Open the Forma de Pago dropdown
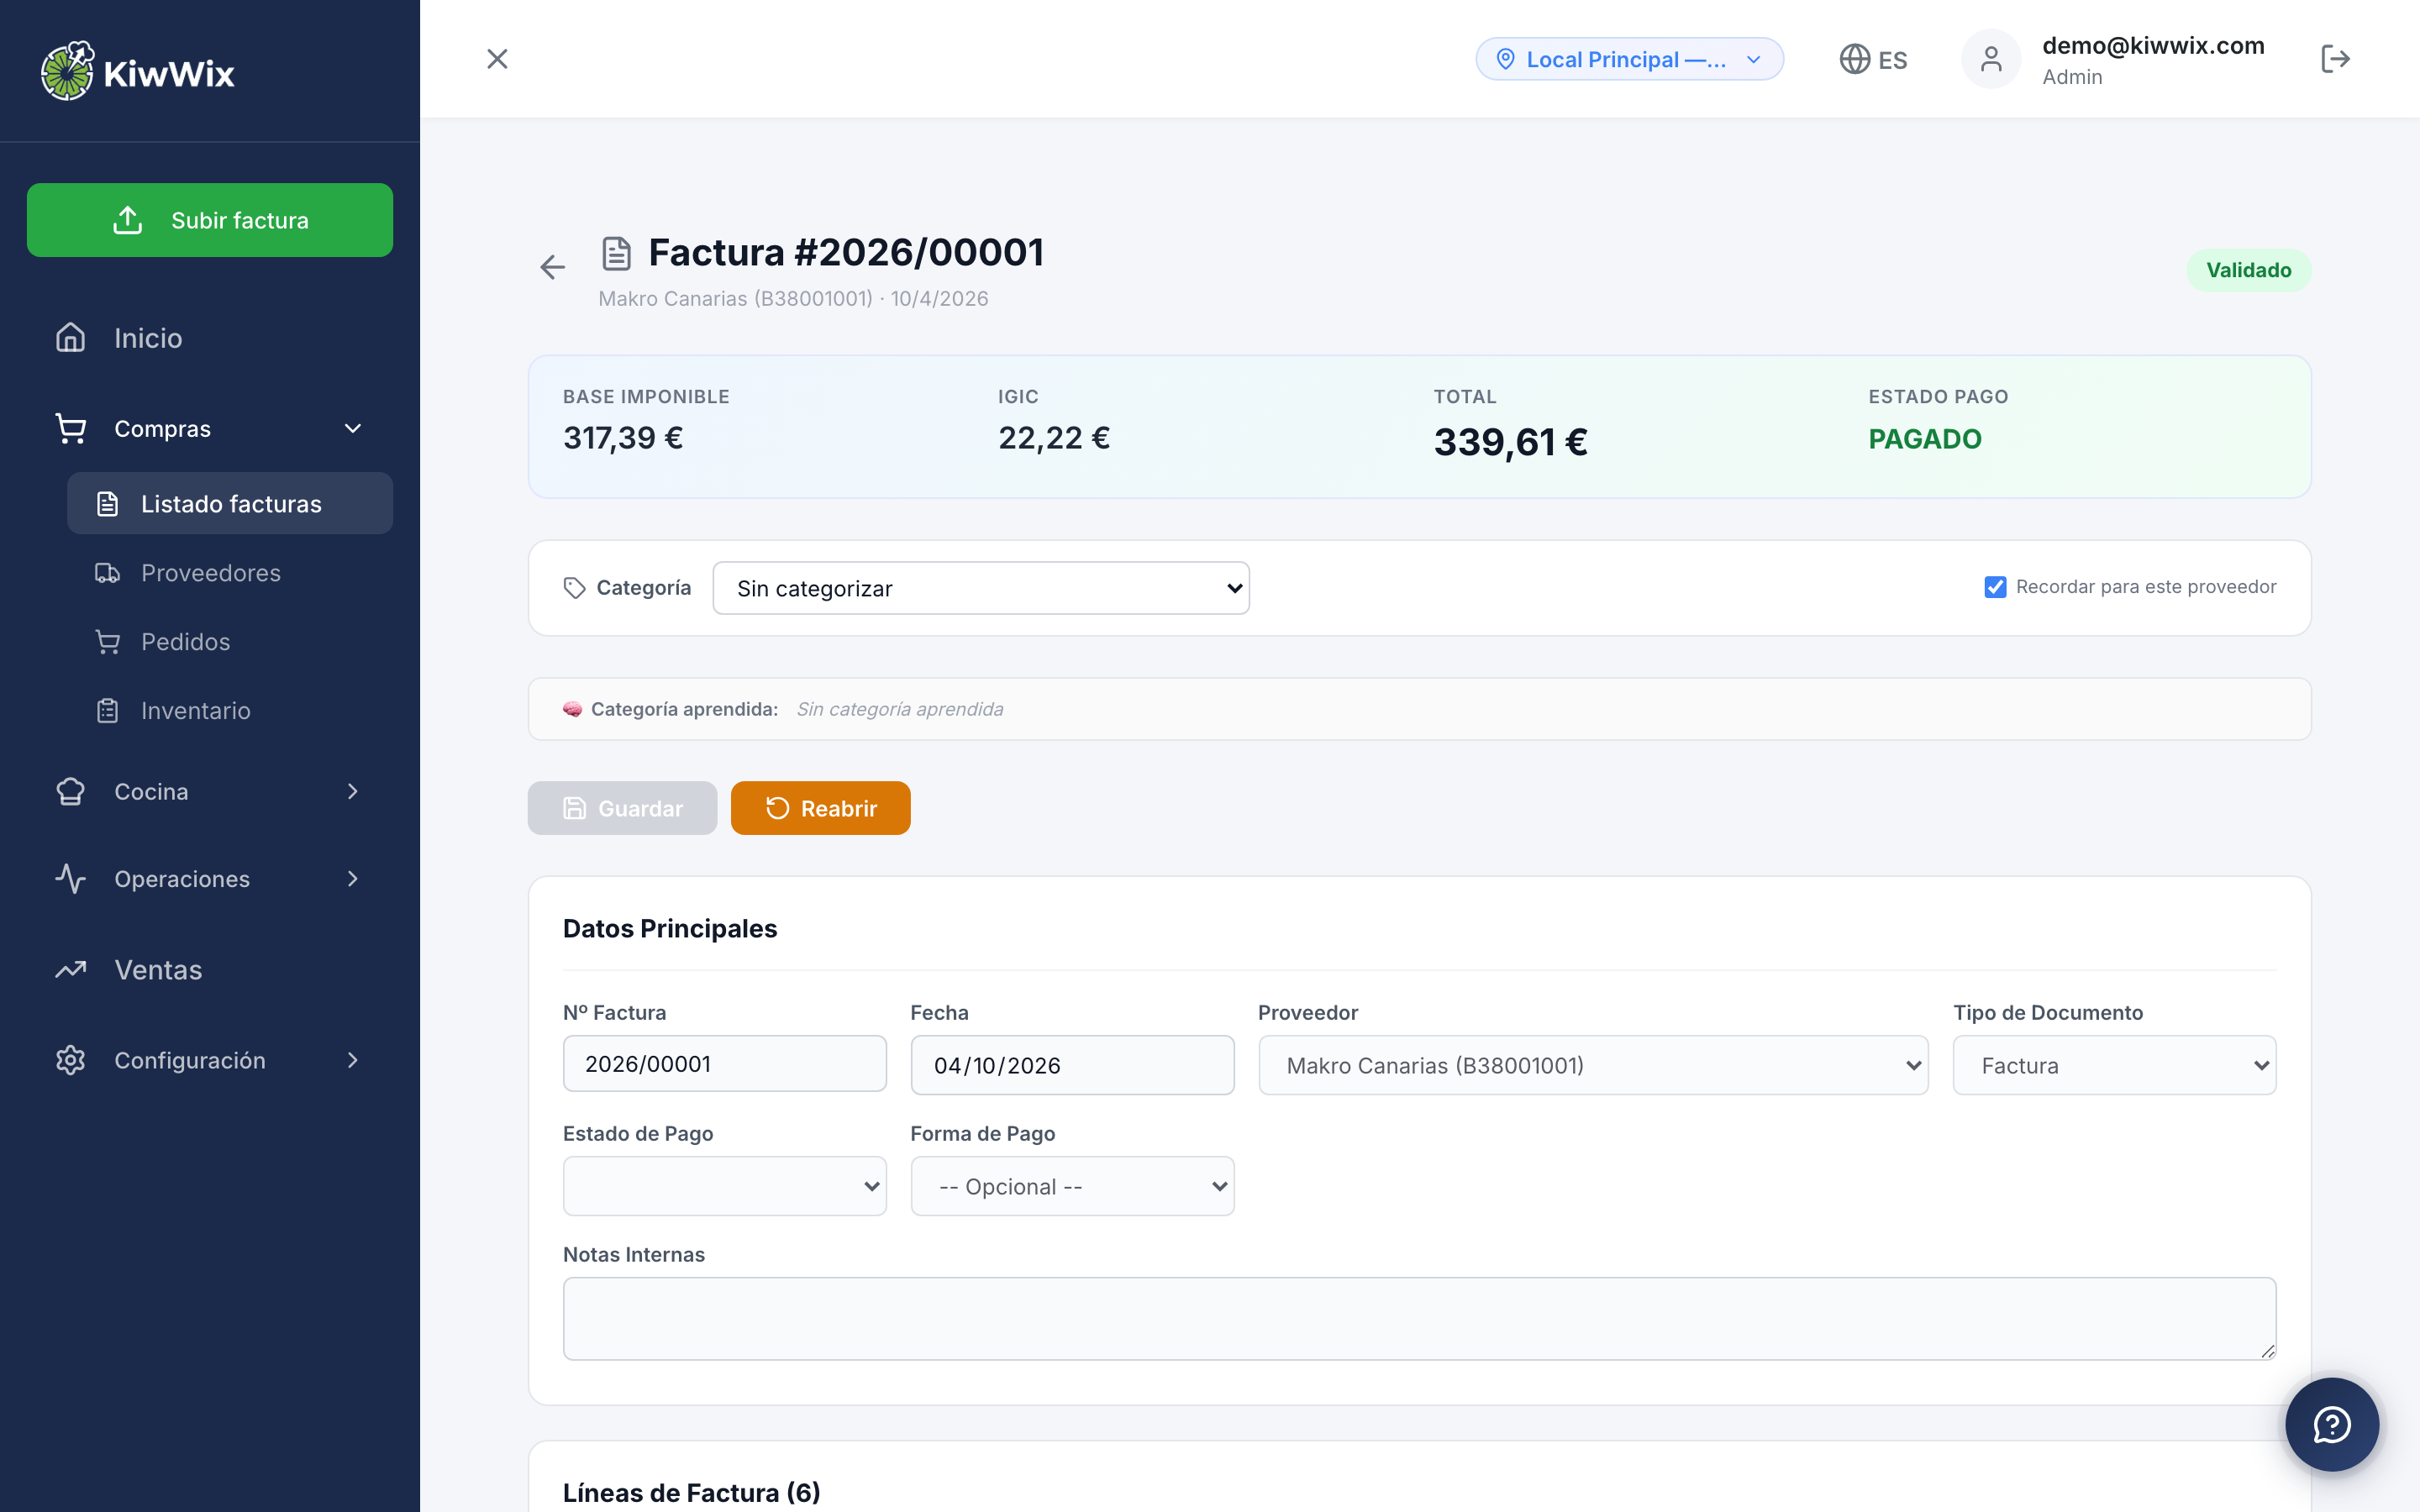 (1071, 1186)
